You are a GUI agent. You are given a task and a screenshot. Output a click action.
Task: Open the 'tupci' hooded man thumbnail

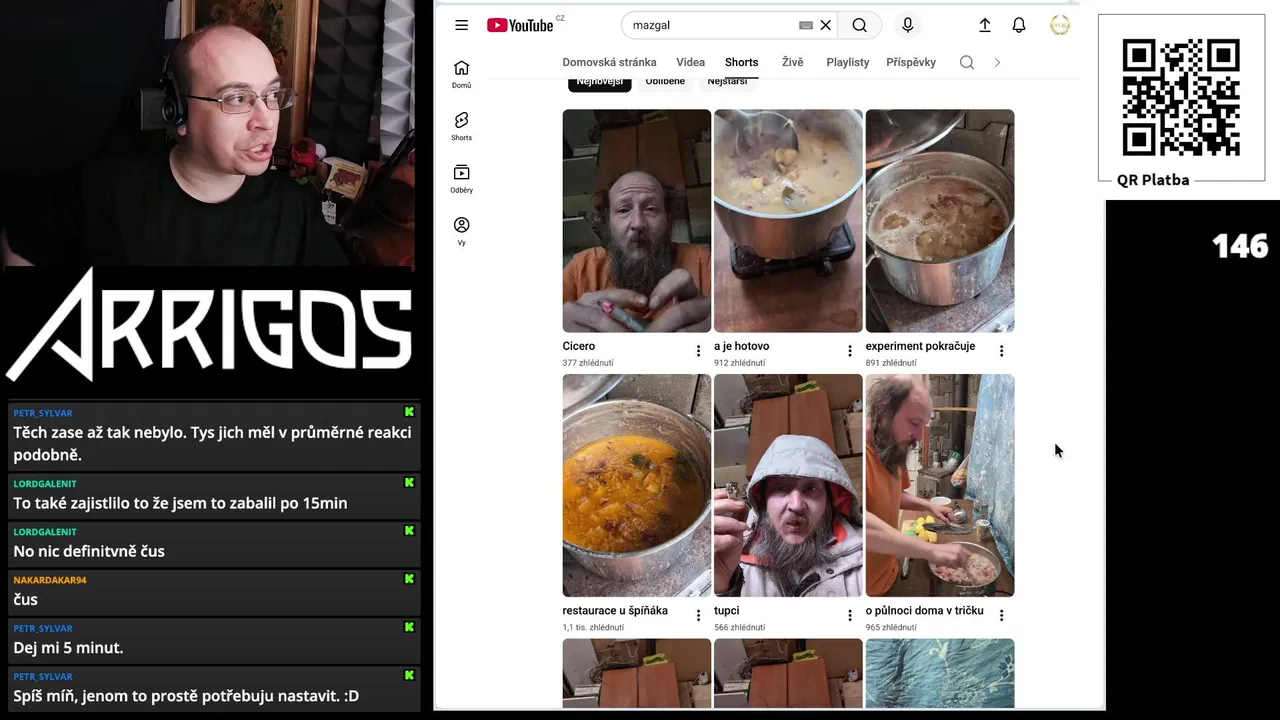(x=788, y=486)
